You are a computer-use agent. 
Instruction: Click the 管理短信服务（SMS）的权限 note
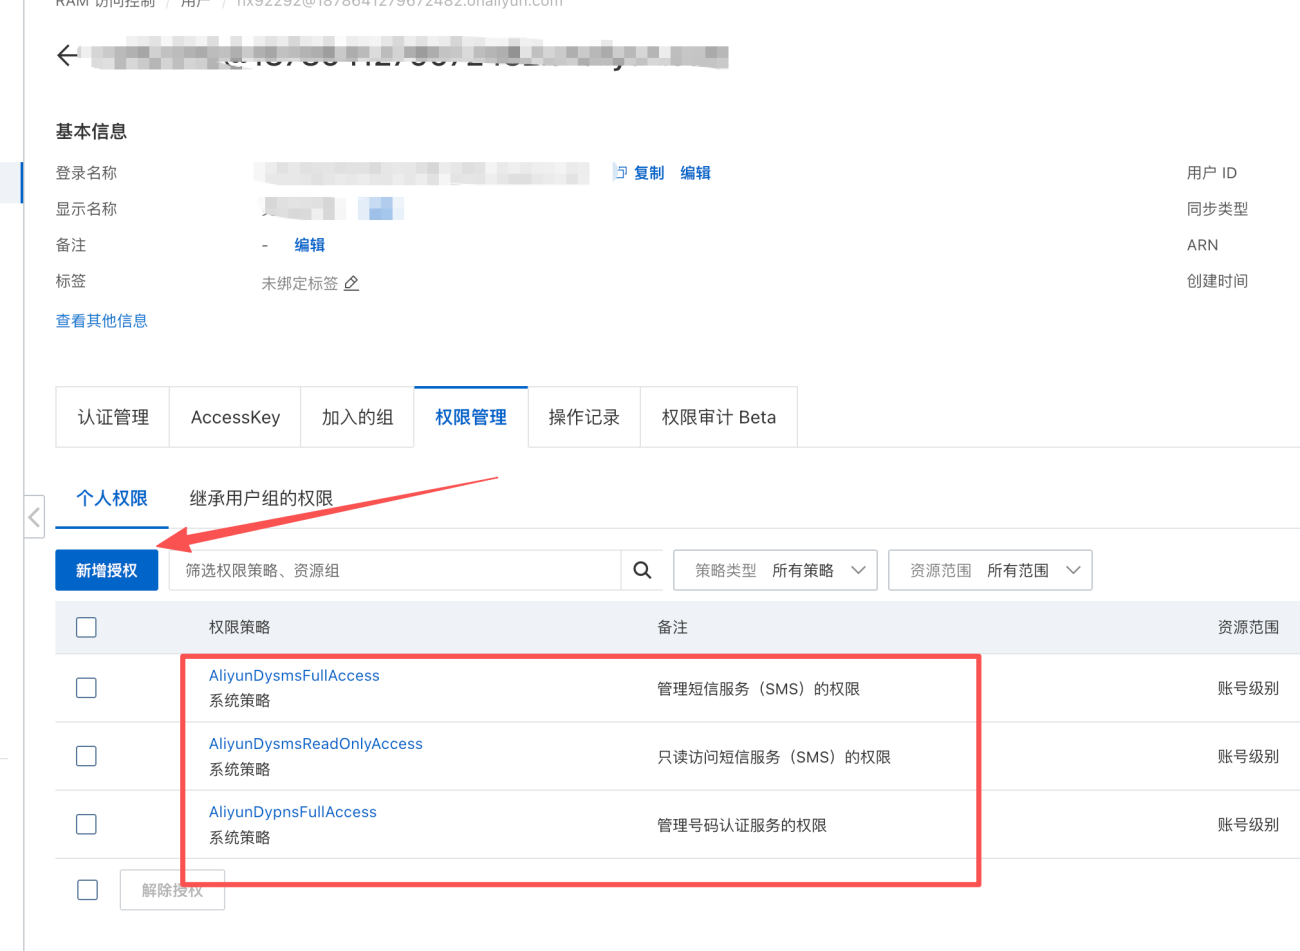pyautogui.click(x=758, y=689)
